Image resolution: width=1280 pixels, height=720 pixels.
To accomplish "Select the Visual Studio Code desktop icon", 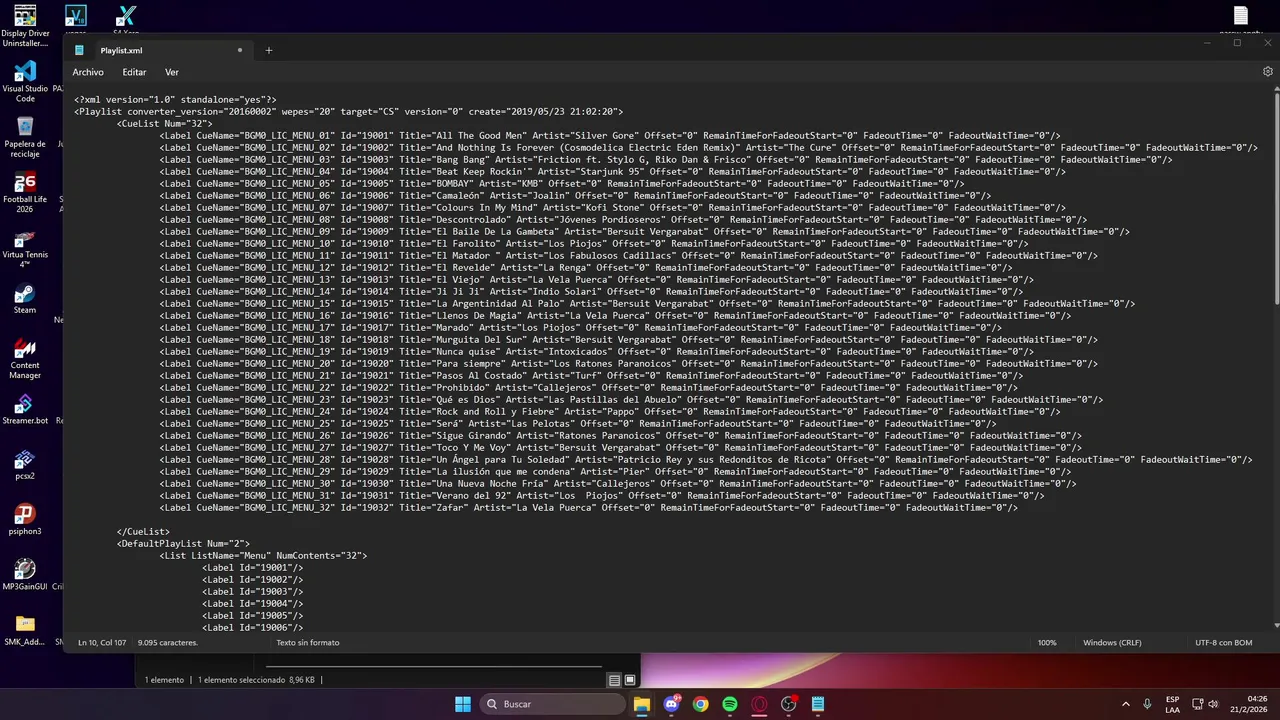I will click(25, 82).
